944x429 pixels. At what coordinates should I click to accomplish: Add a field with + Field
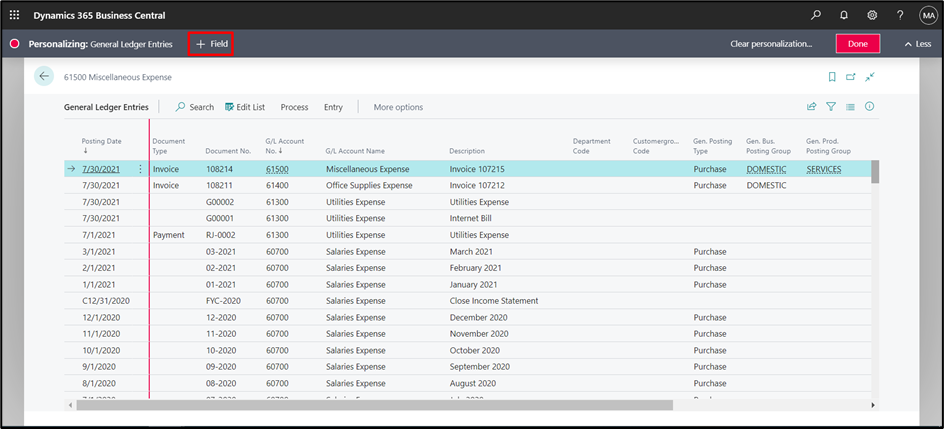[x=211, y=44]
